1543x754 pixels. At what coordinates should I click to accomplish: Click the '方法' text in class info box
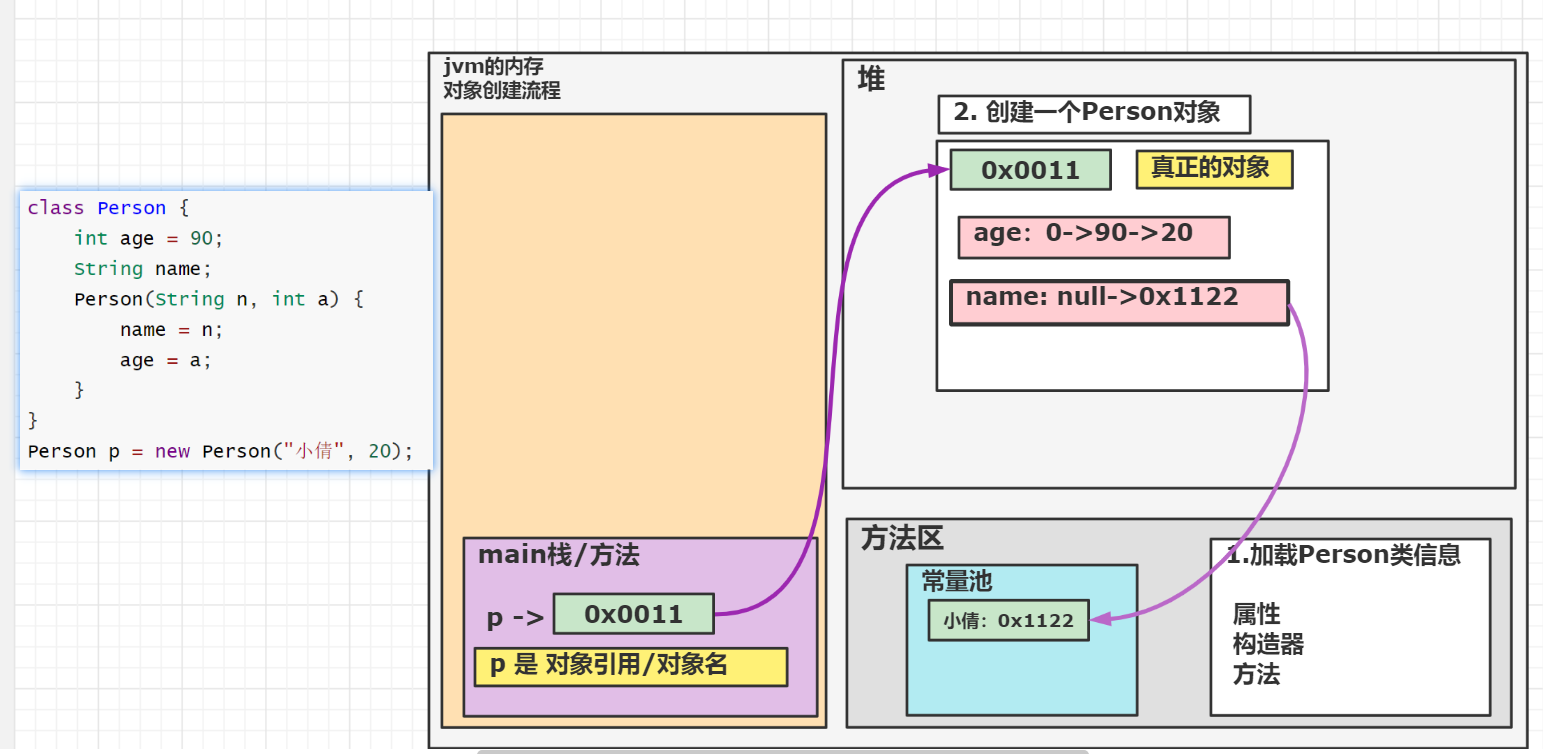[1256, 674]
